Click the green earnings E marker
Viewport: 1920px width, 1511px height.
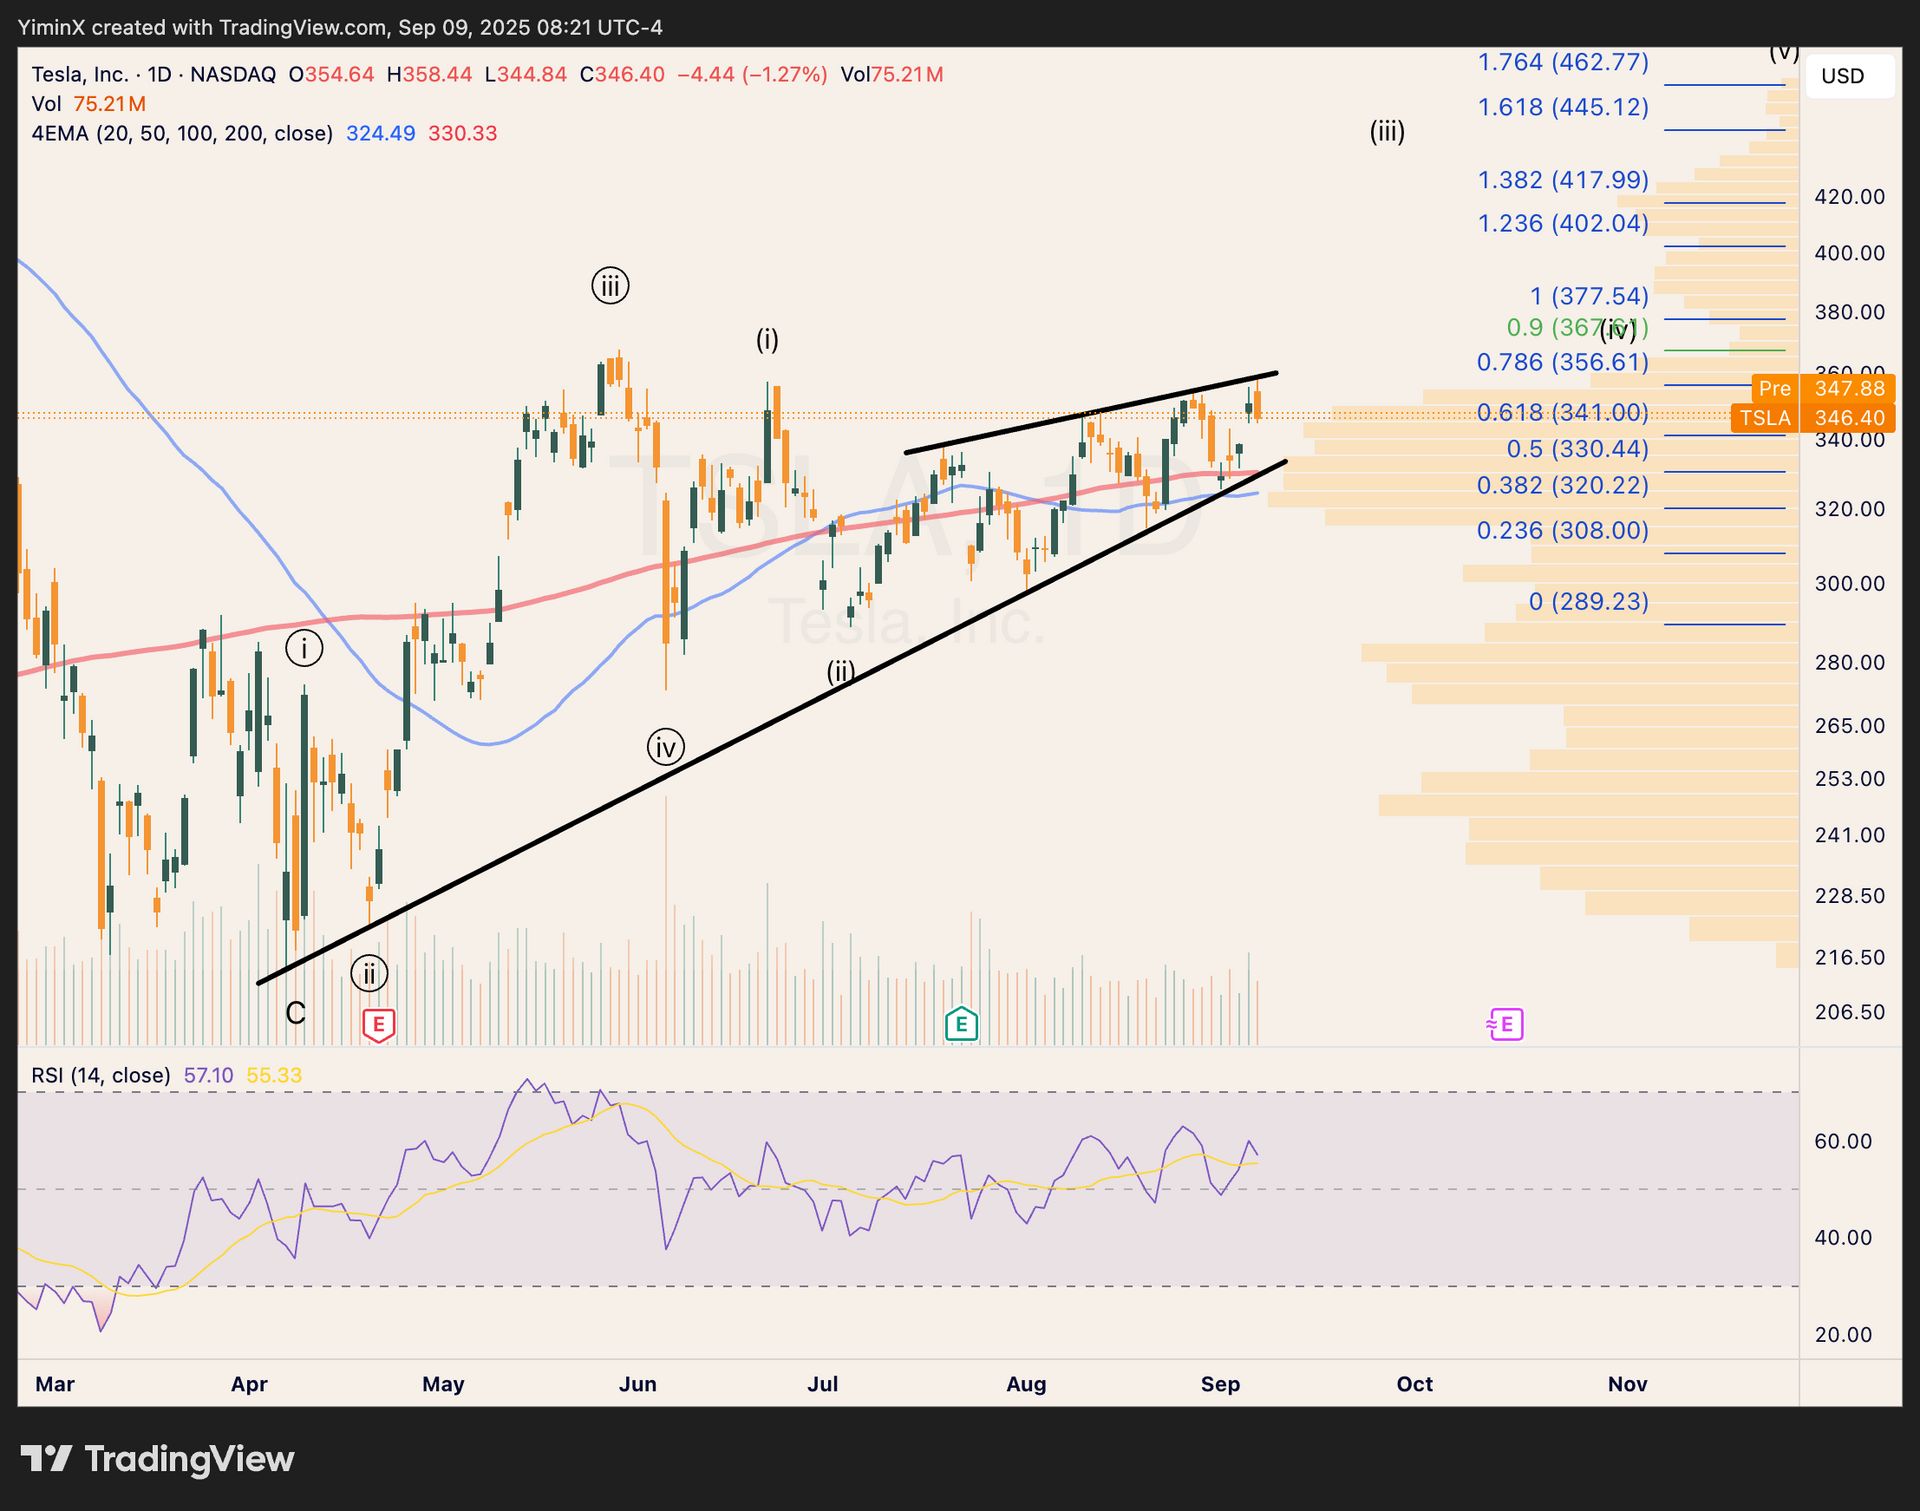coord(961,1023)
